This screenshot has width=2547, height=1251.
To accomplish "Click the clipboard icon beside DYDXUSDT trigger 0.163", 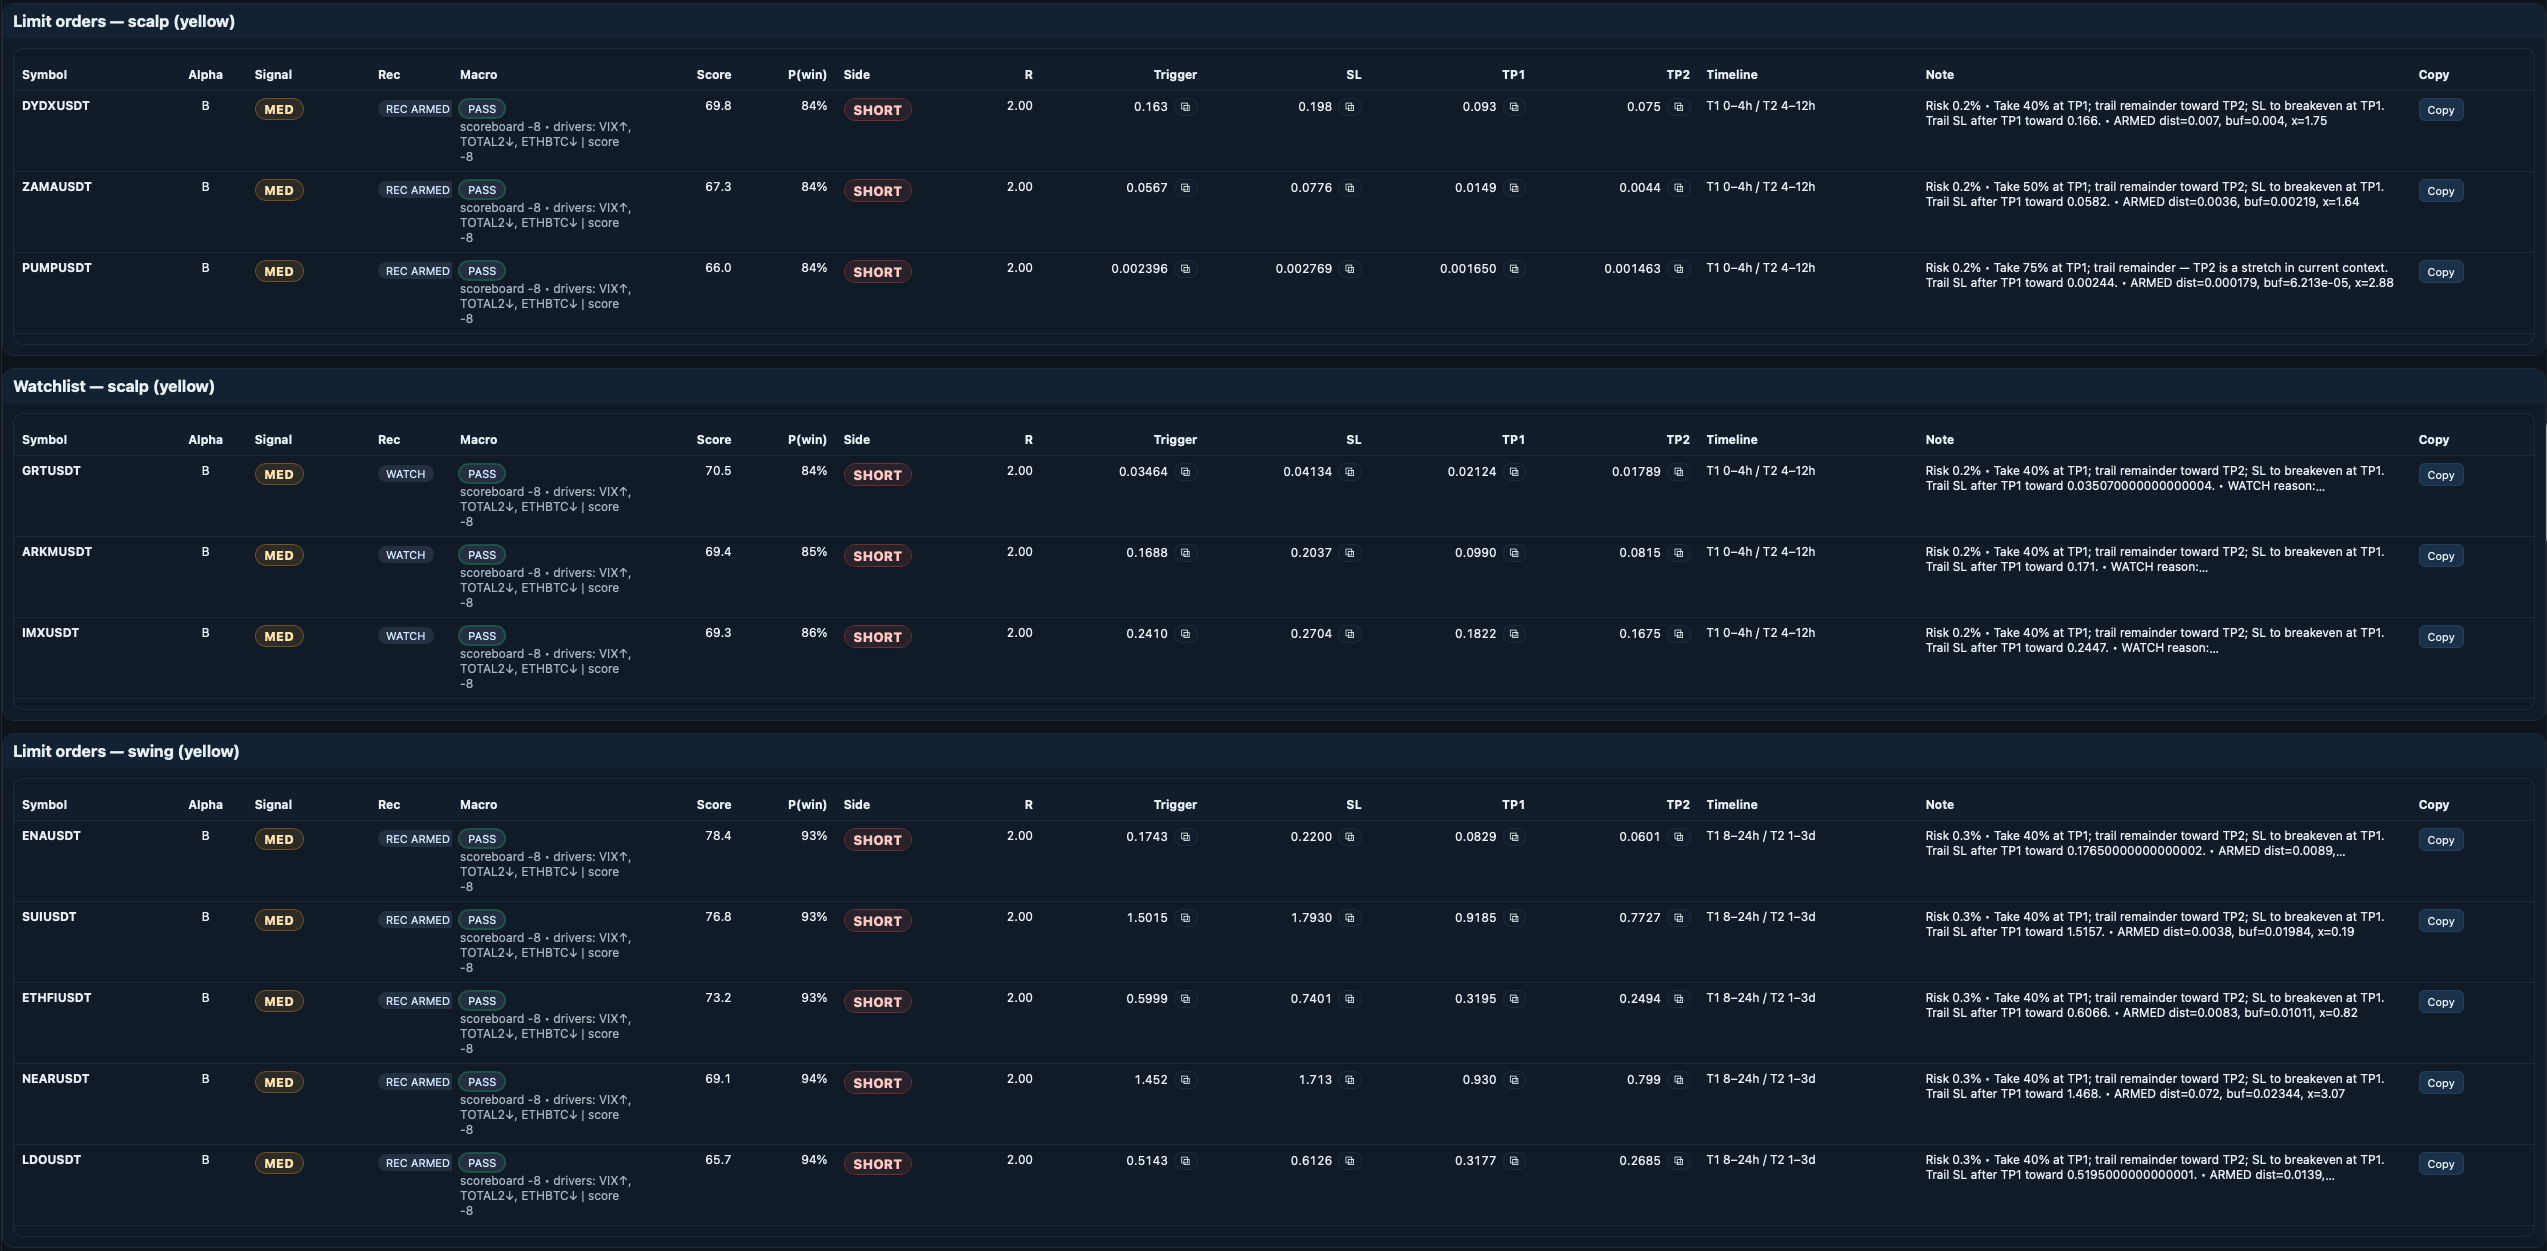I will click(1186, 107).
